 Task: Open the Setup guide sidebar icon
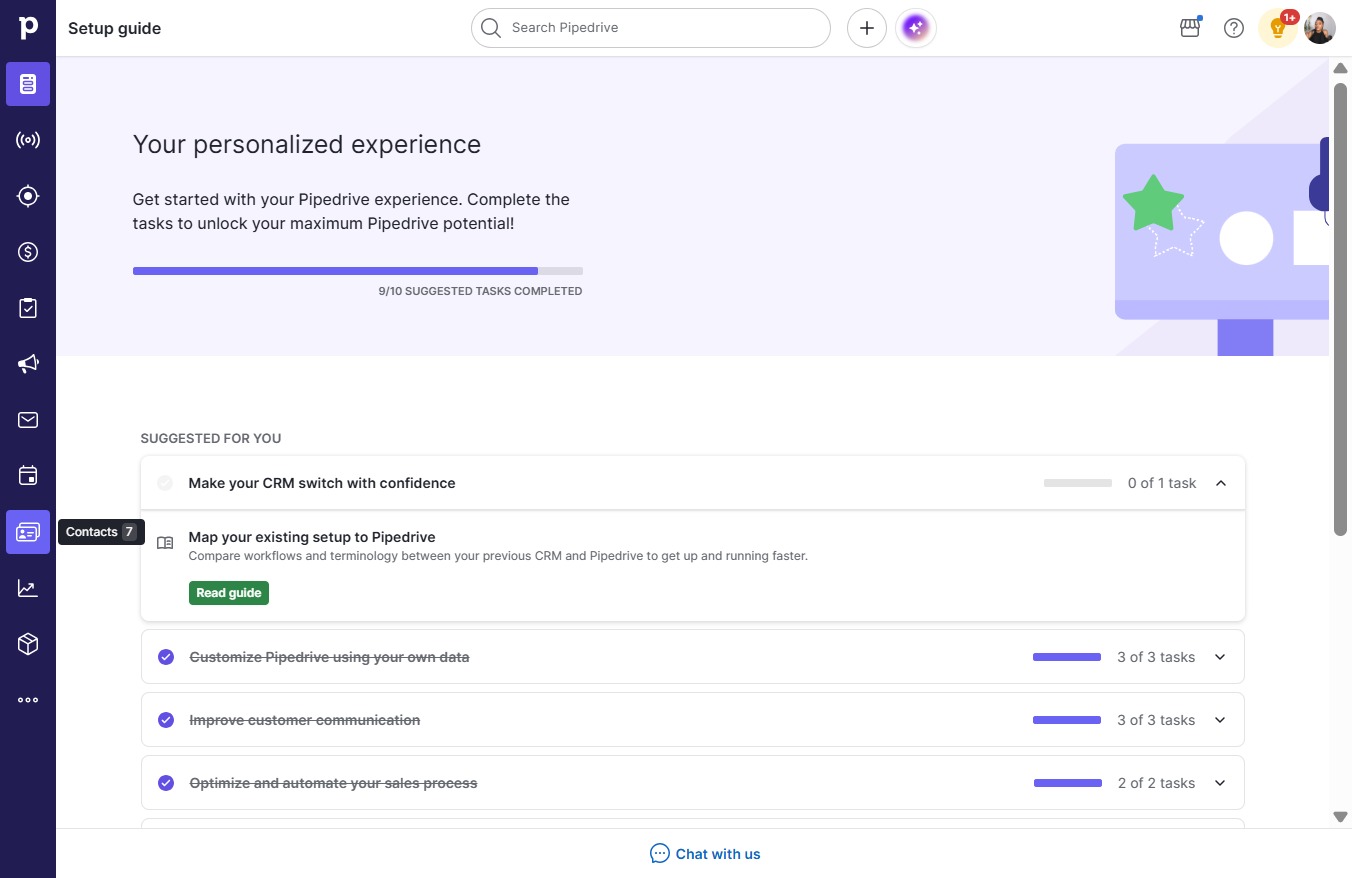tap(28, 84)
